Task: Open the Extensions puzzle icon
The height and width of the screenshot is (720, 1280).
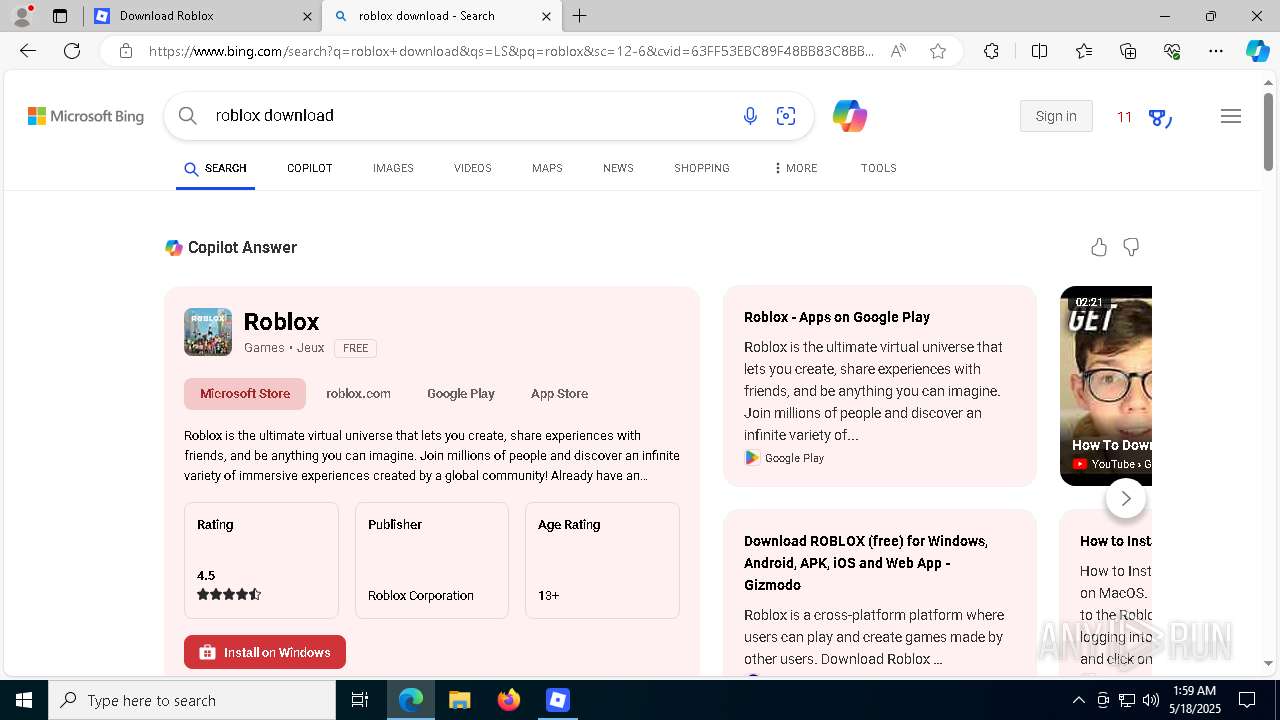Action: tap(991, 51)
